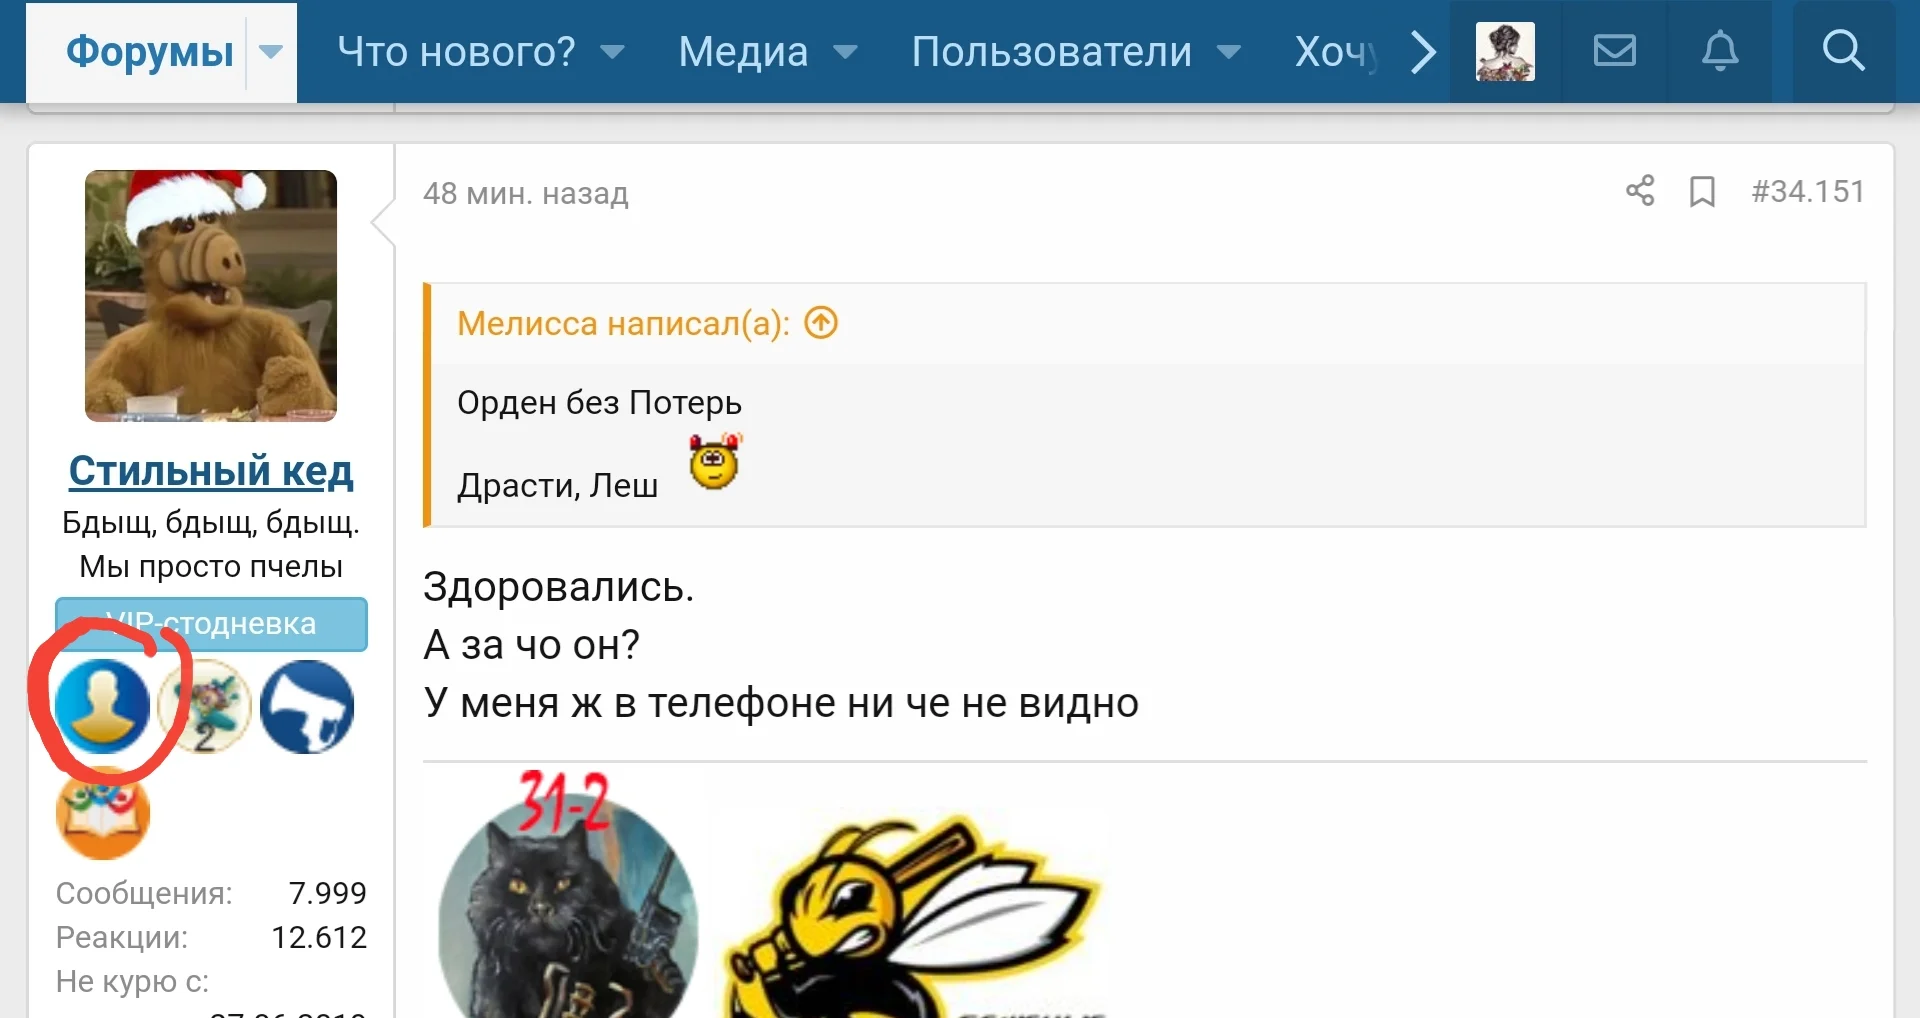Click the reply line А за чо он?
Image resolution: width=1920 pixels, height=1018 pixels.
pyautogui.click(x=531, y=645)
